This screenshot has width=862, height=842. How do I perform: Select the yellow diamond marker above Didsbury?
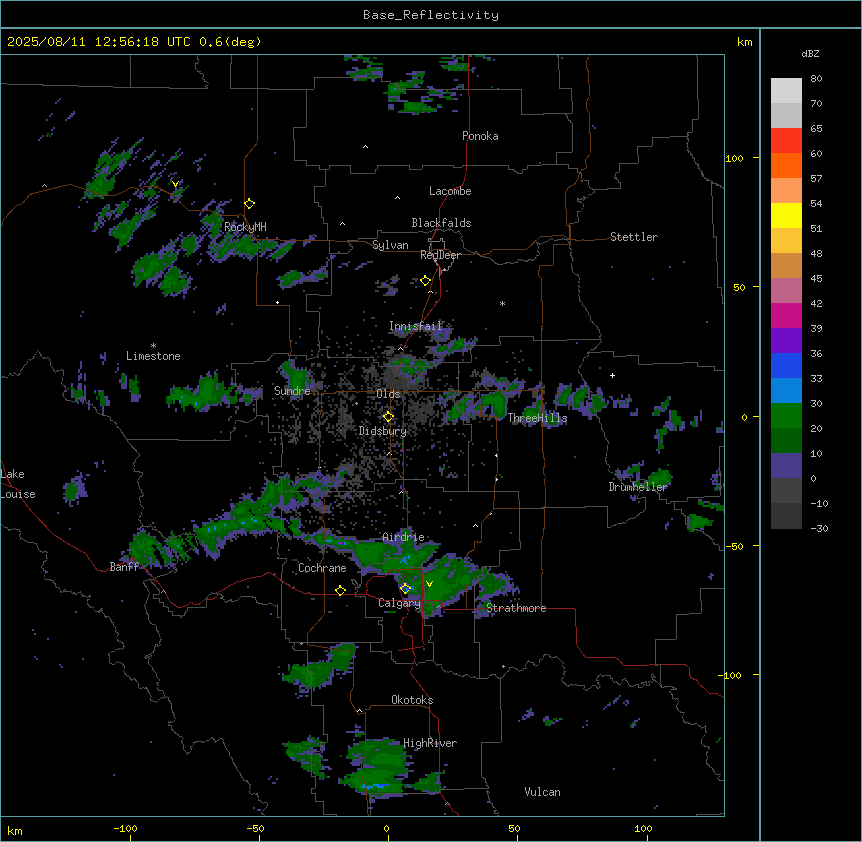coord(388,417)
